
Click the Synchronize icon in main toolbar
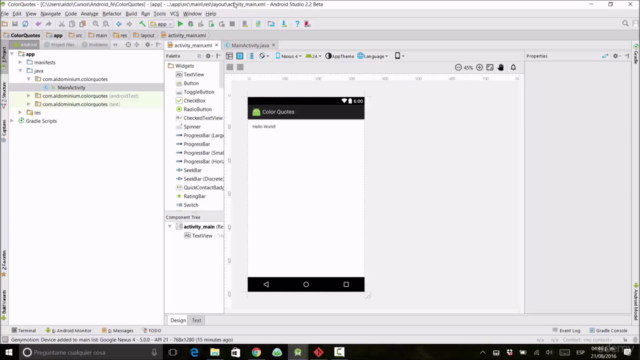coord(25,24)
